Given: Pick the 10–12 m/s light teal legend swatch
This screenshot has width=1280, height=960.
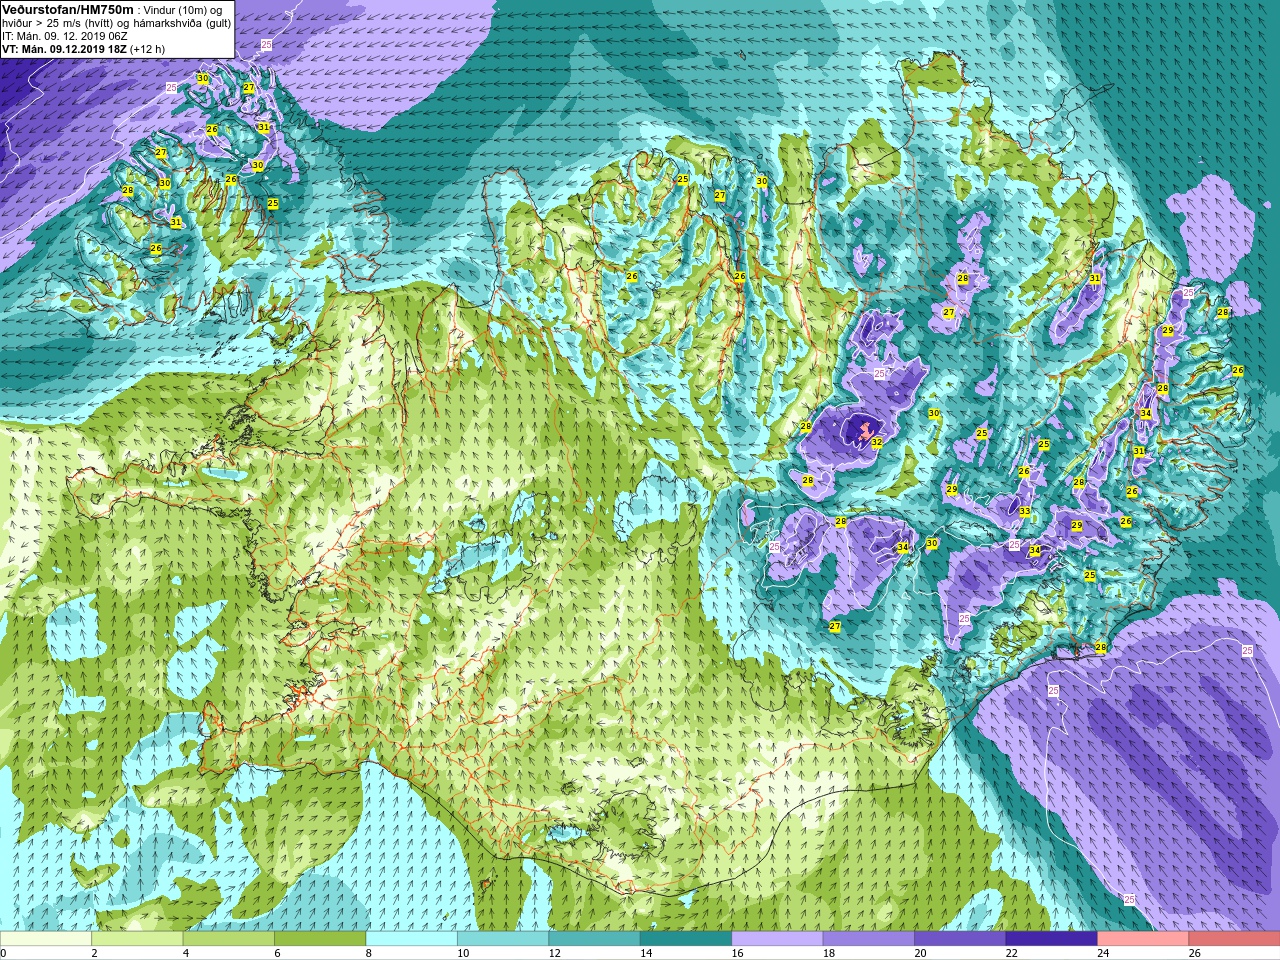Looking at the screenshot, I should 503,939.
